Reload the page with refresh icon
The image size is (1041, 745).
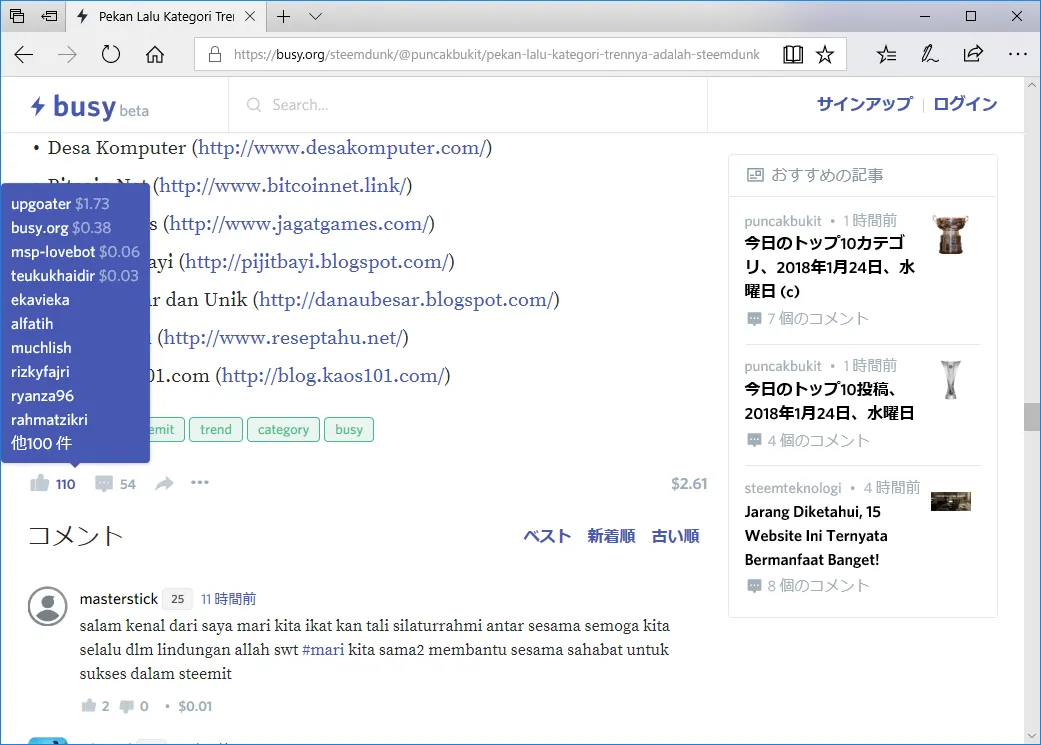(x=111, y=54)
